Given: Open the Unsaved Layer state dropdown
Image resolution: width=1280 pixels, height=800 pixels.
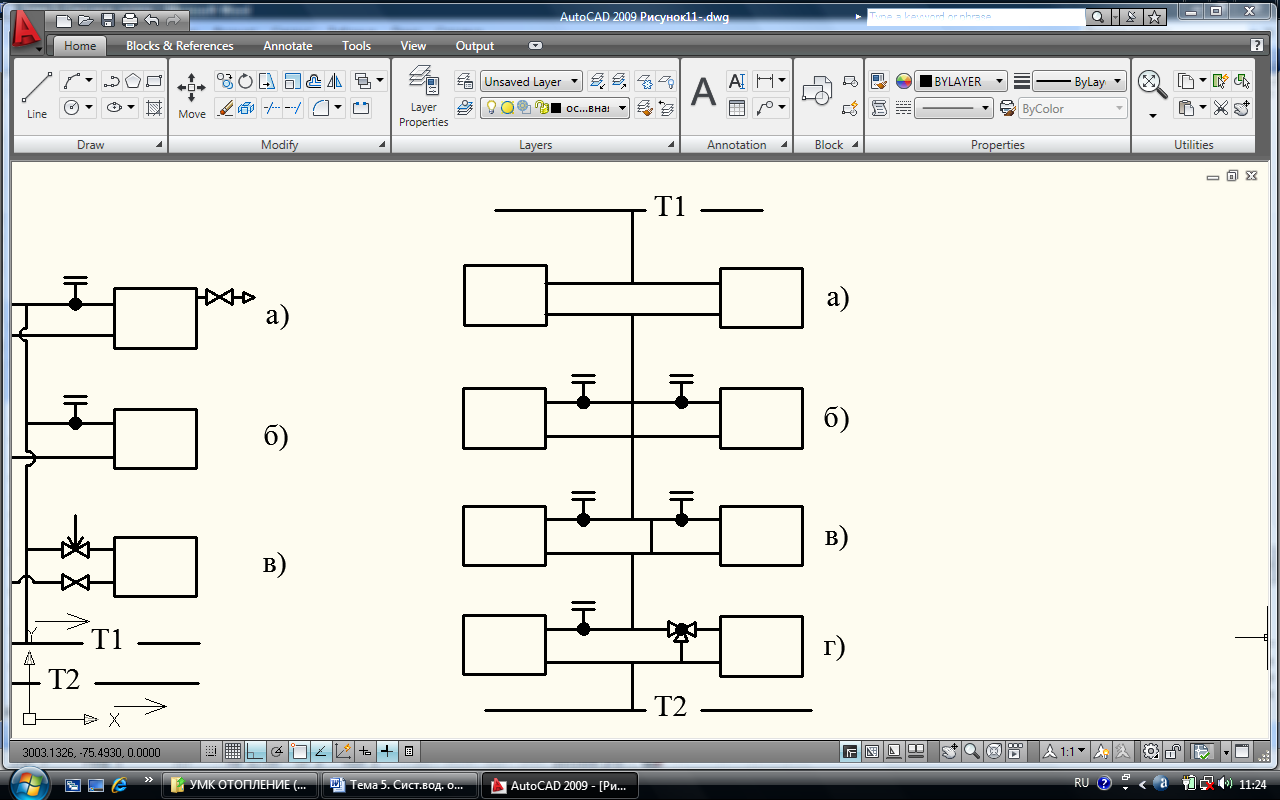Looking at the screenshot, I should 532,82.
